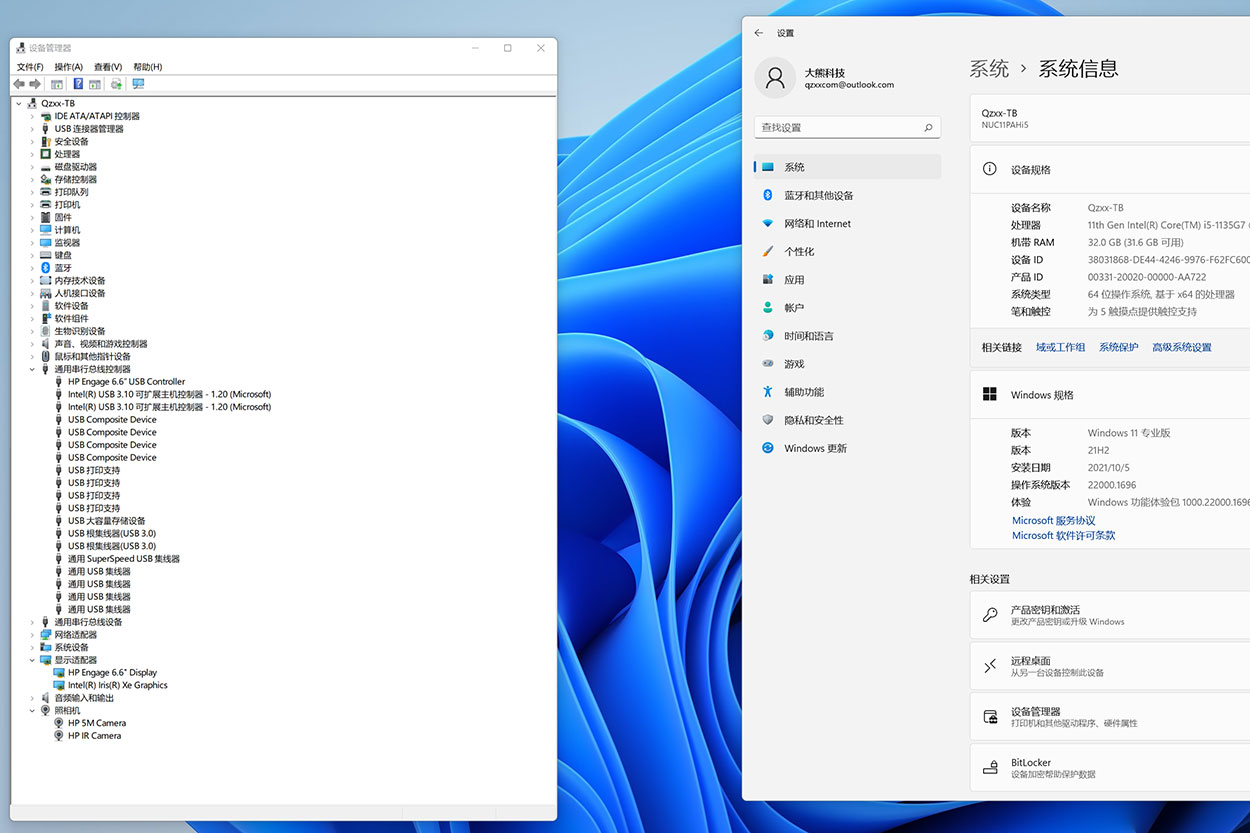Expand the 处理器 device category
This screenshot has width=1250, height=833.
[x=32, y=153]
